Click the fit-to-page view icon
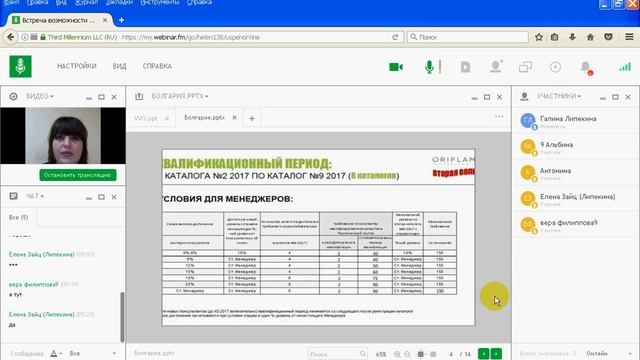 coord(421,354)
